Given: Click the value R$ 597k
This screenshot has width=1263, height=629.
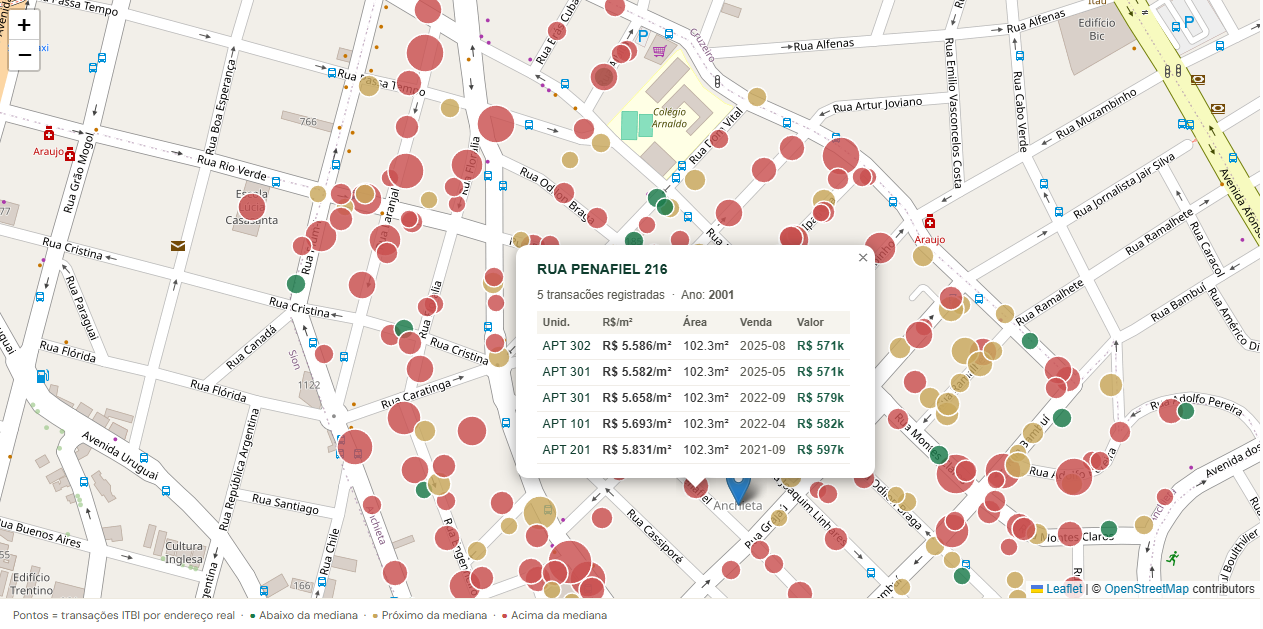Looking at the screenshot, I should coord(821,450).
